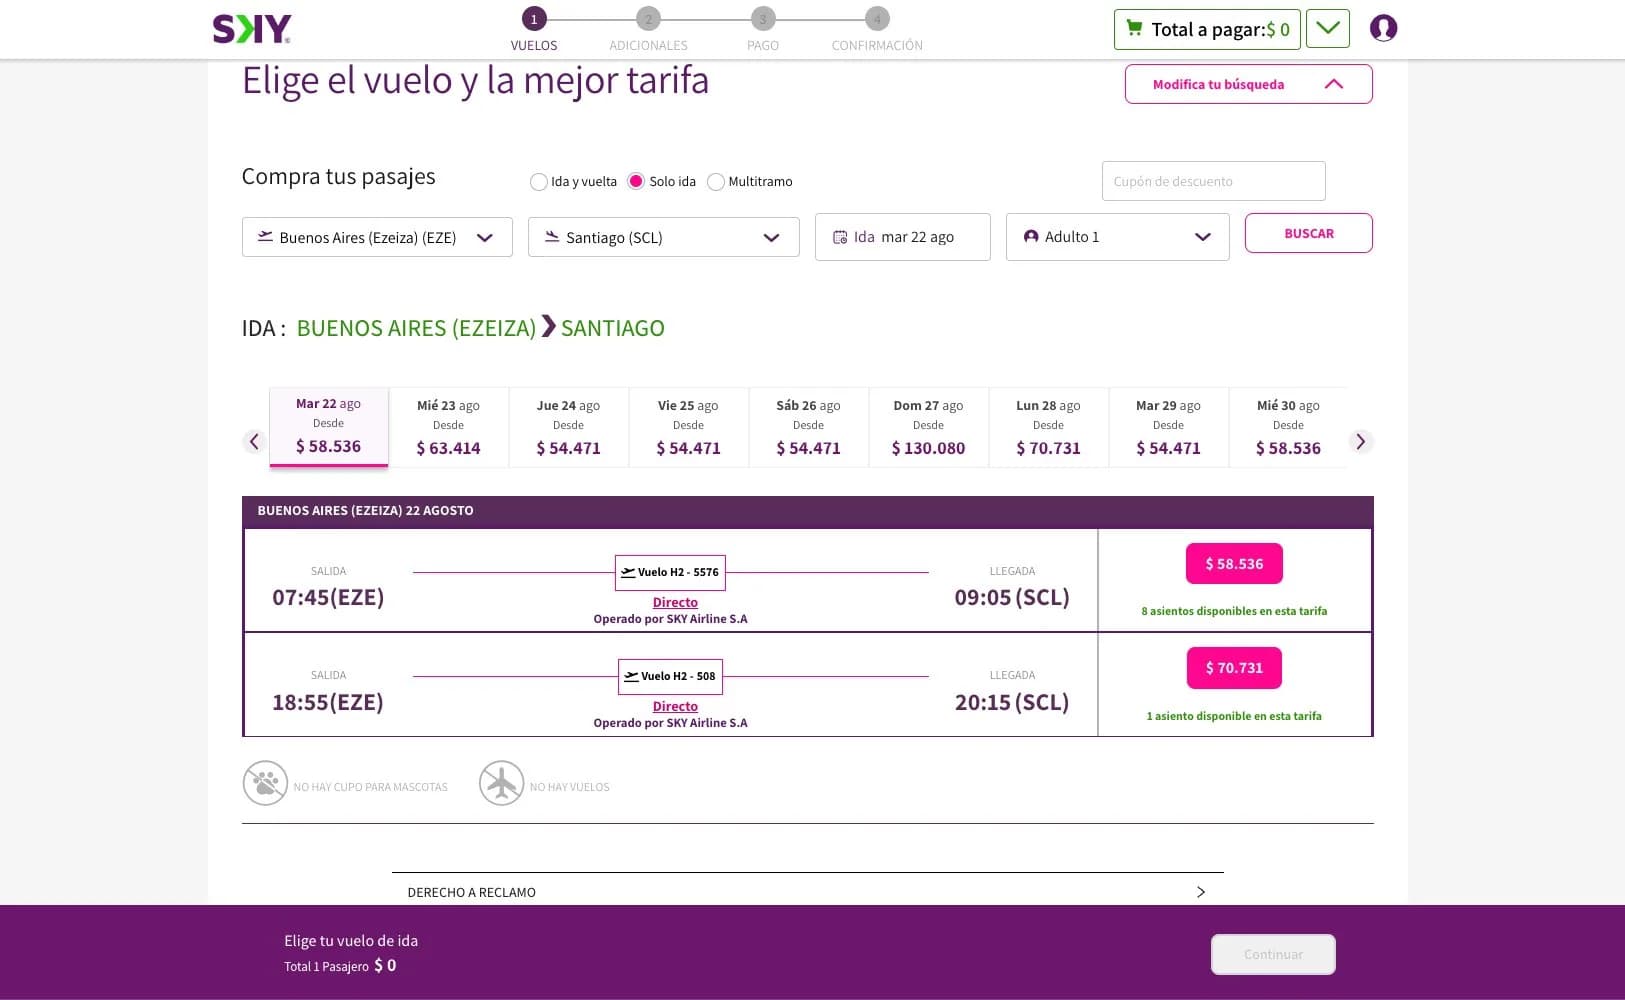1625x1000 pixels.
Task: Choose the $ 70.731 fare button
Action: [1234, 668]
